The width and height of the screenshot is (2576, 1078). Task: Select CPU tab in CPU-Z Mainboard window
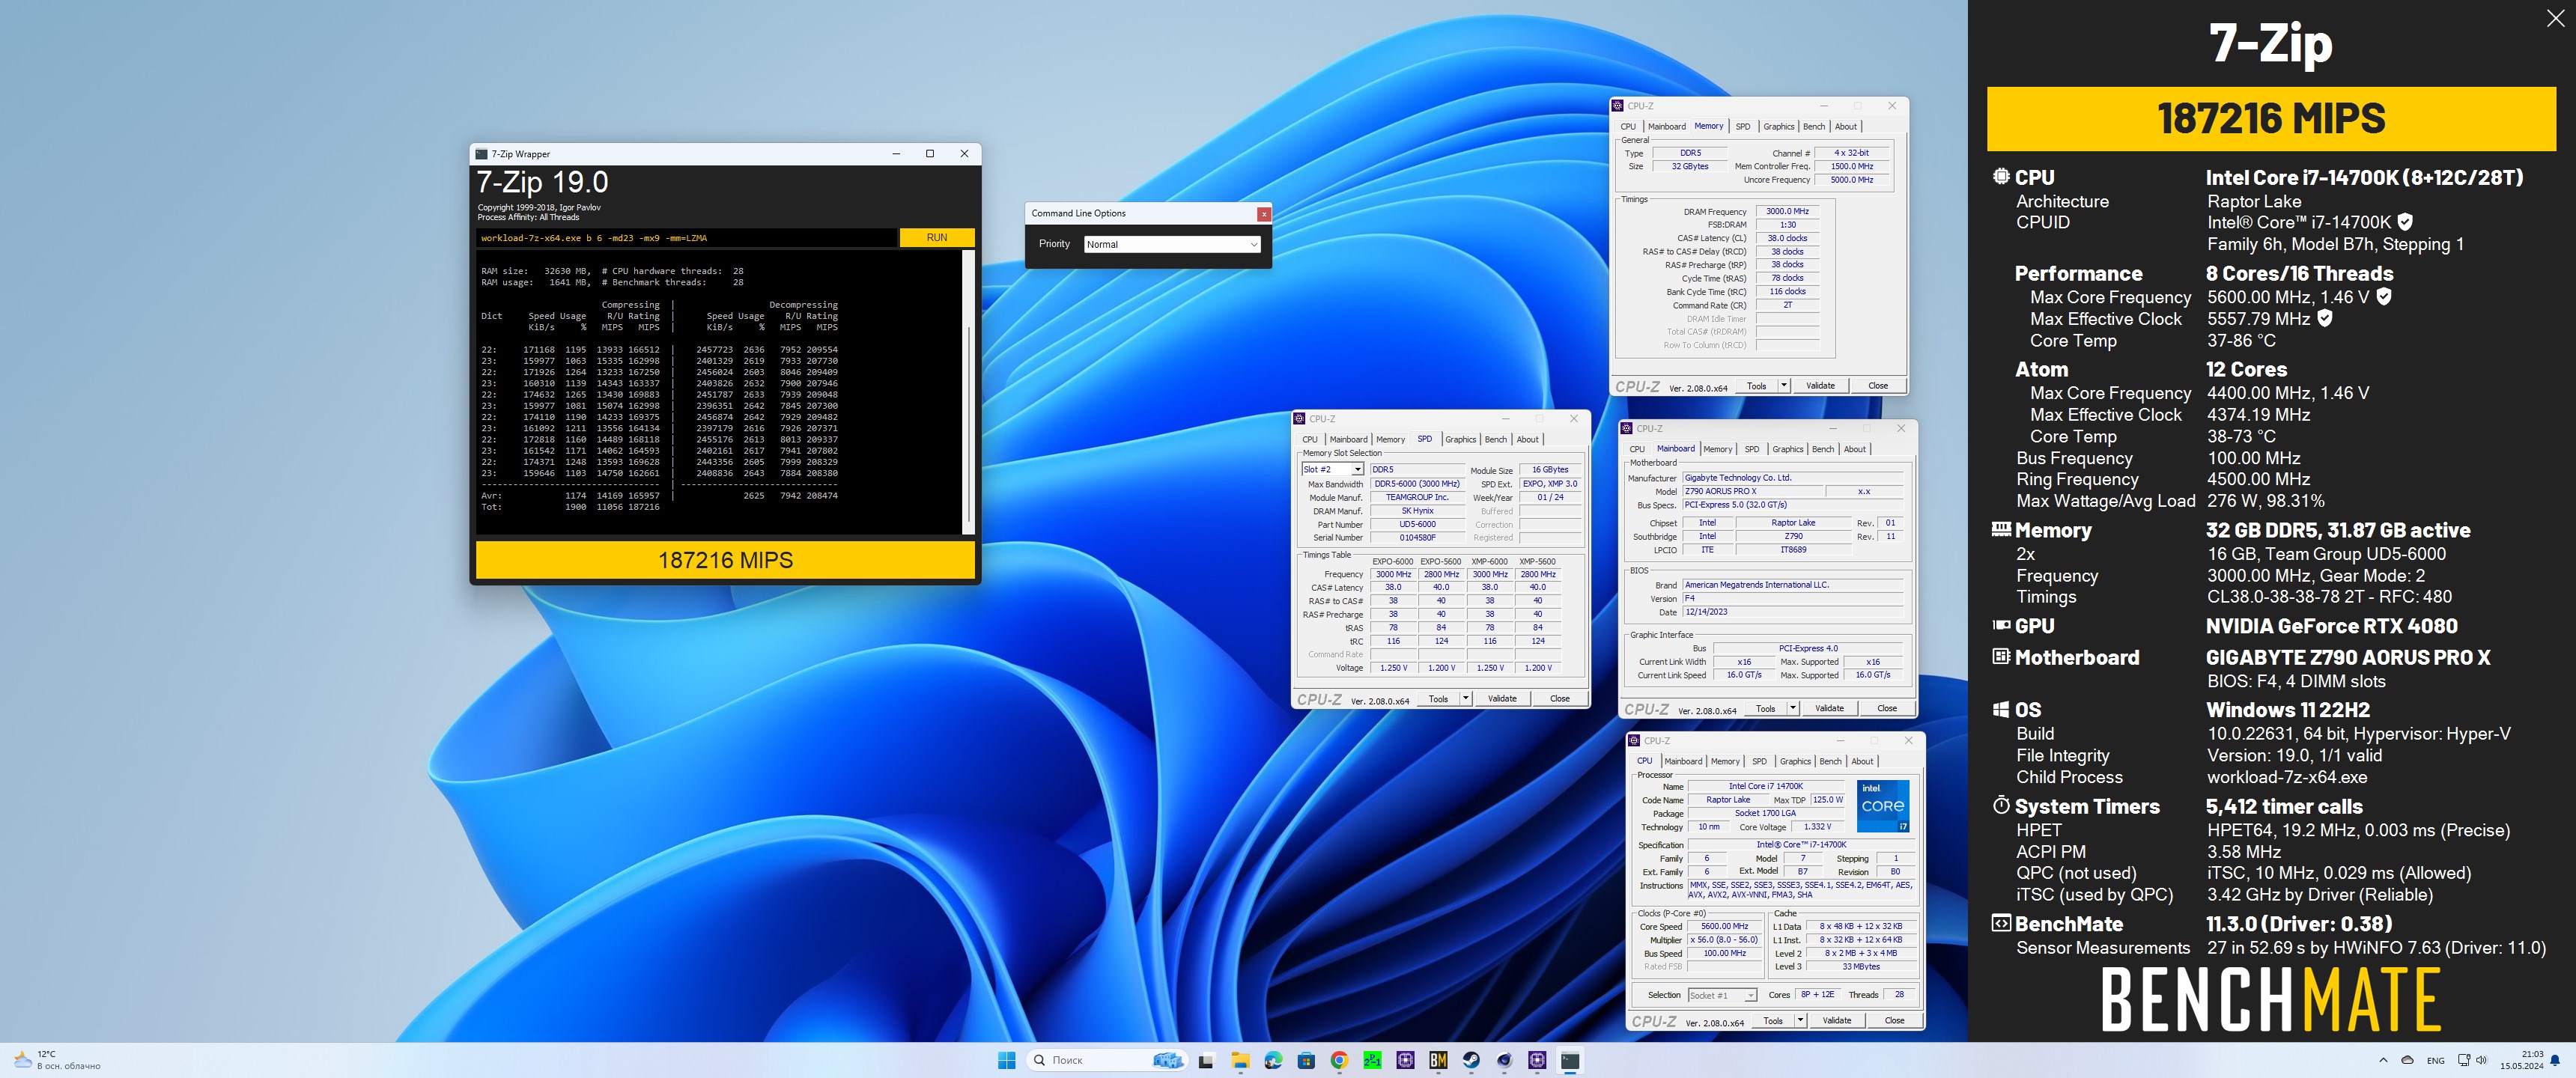coord(1637,449)
